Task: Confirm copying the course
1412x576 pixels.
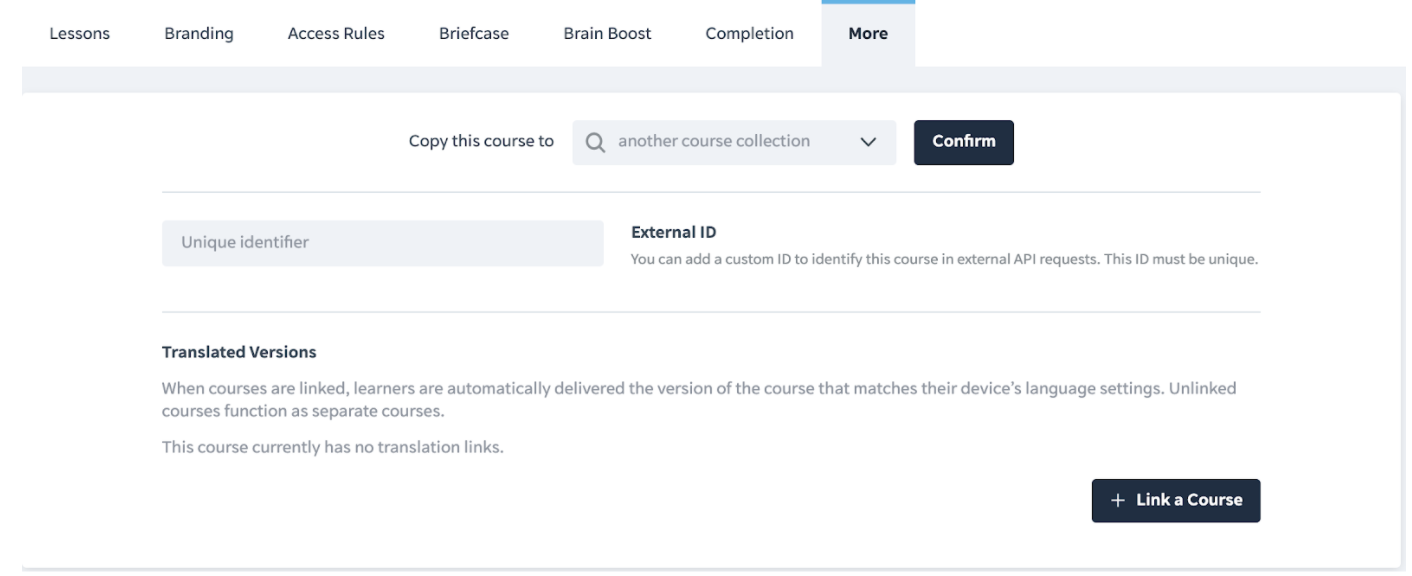Action: pos(964,142)
